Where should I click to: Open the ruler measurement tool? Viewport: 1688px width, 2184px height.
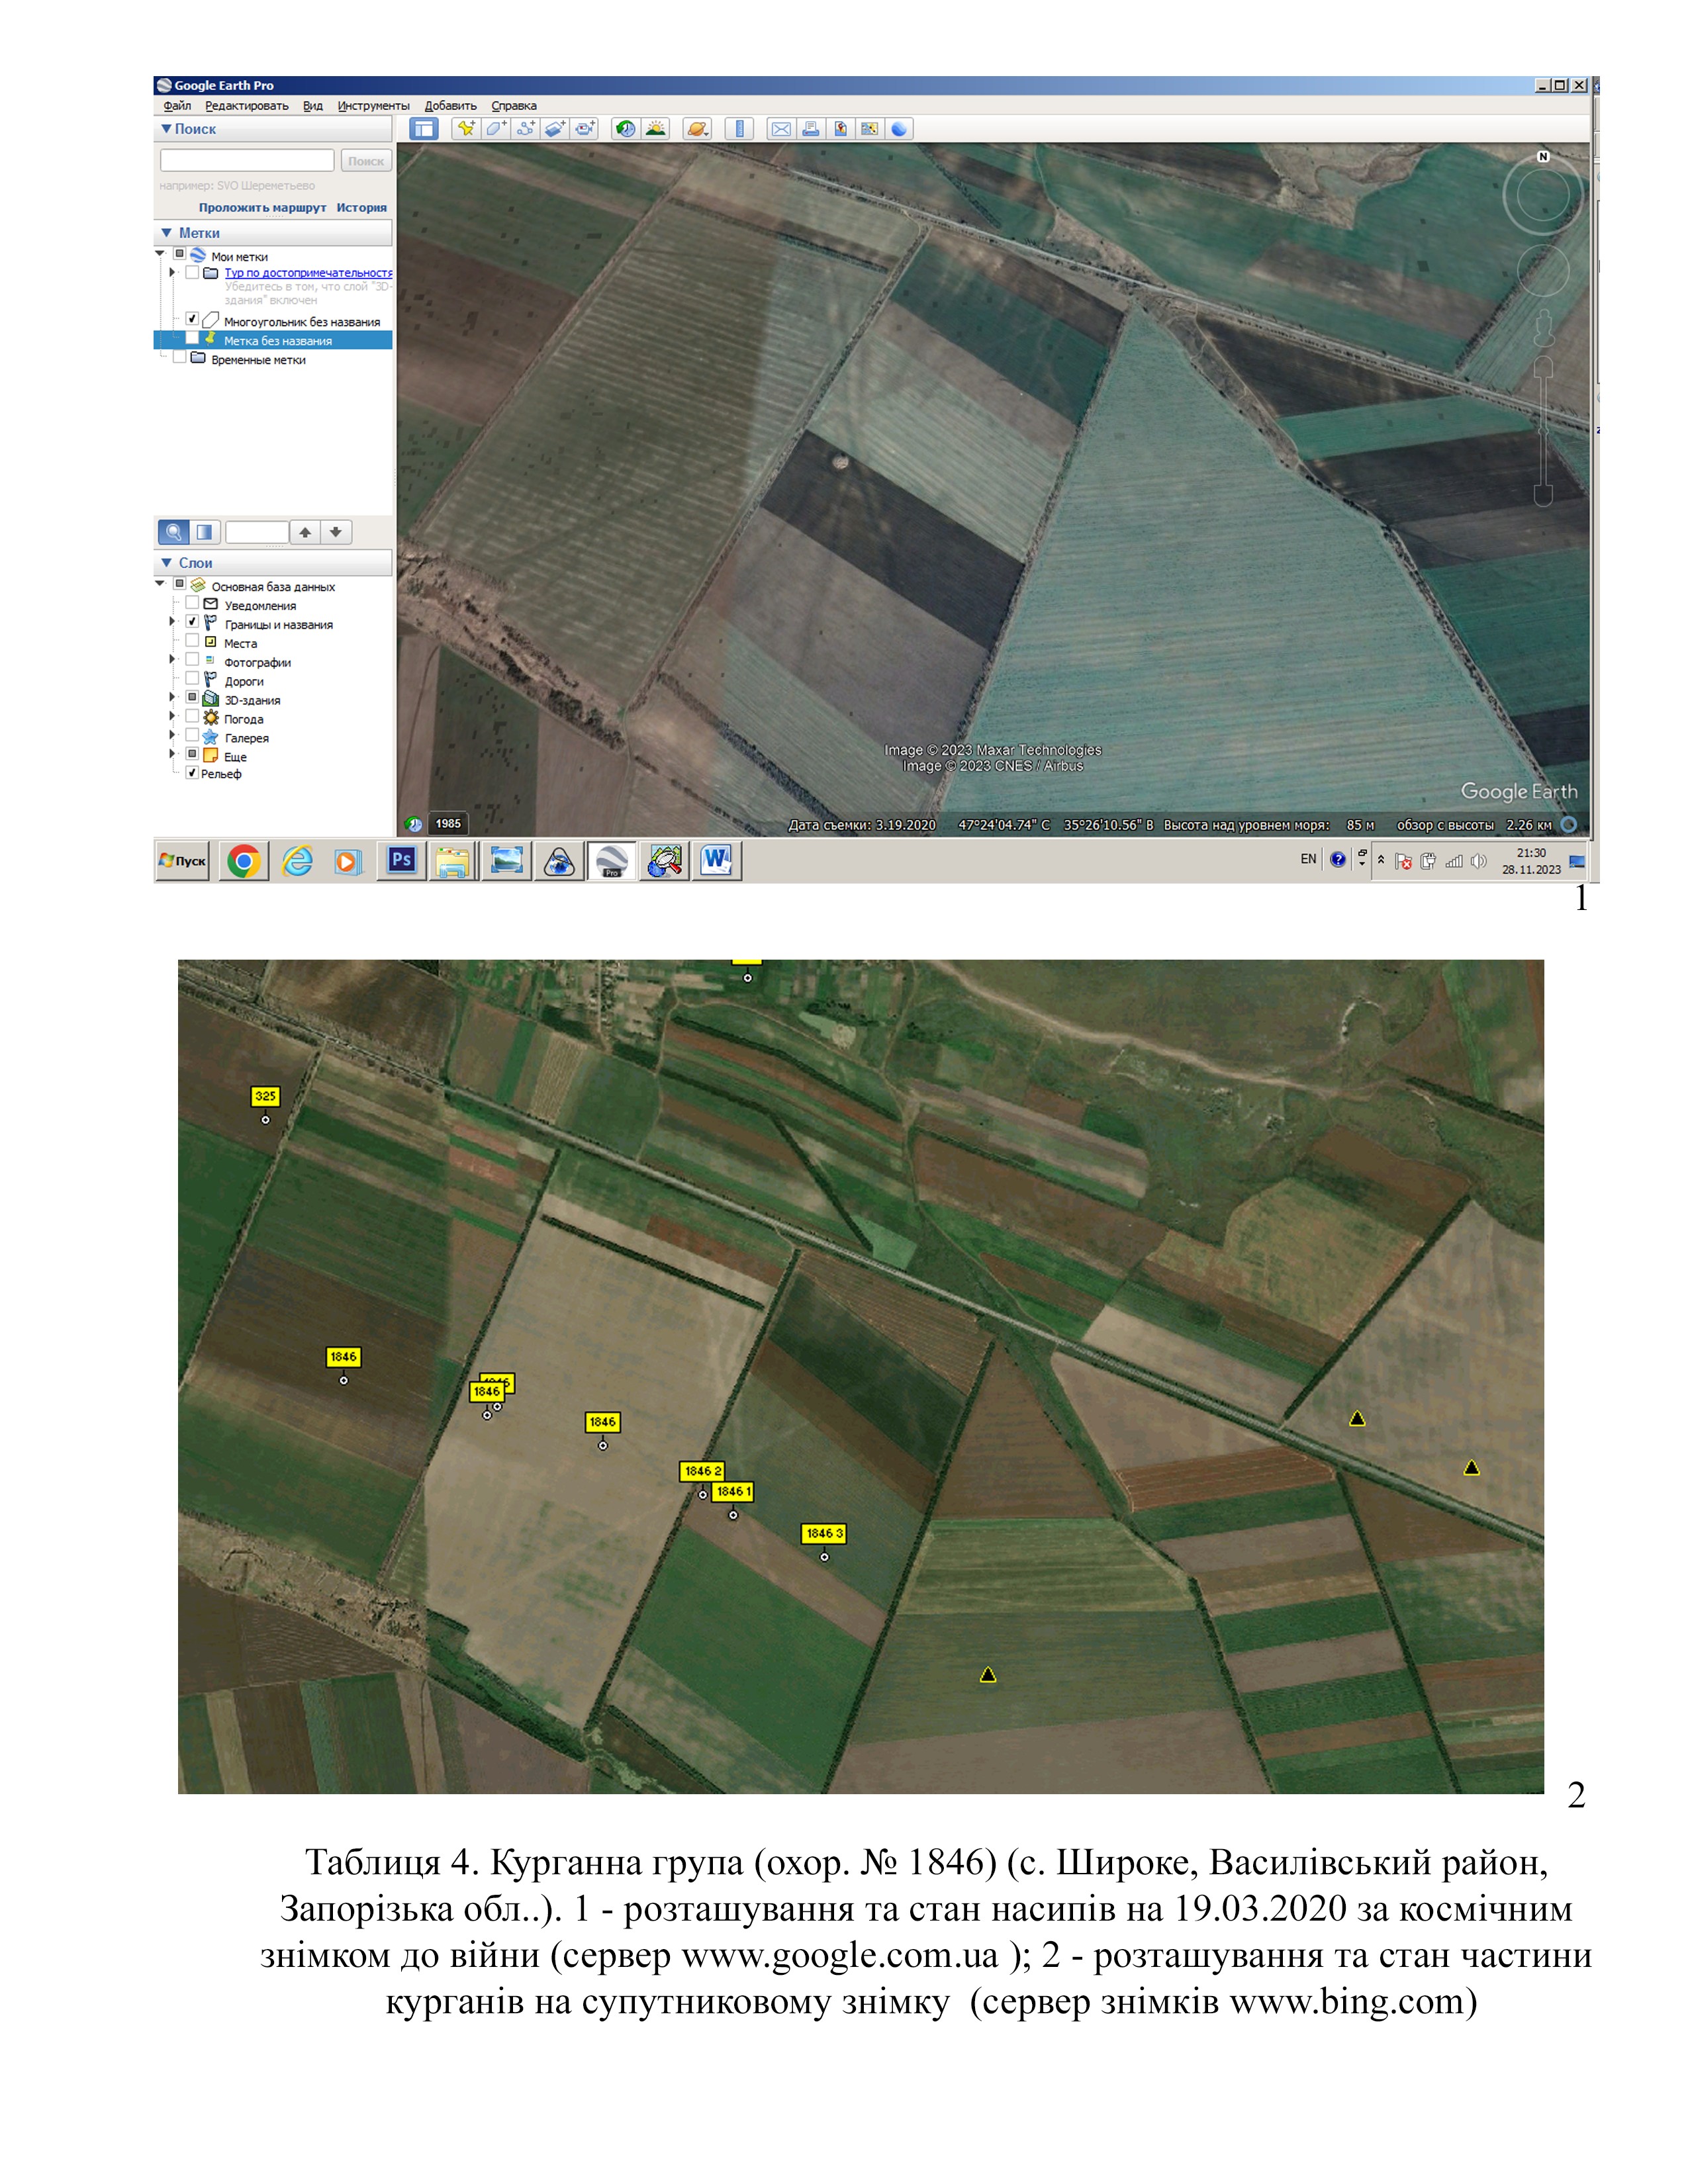pyautogui.click(x=739, y=129)
